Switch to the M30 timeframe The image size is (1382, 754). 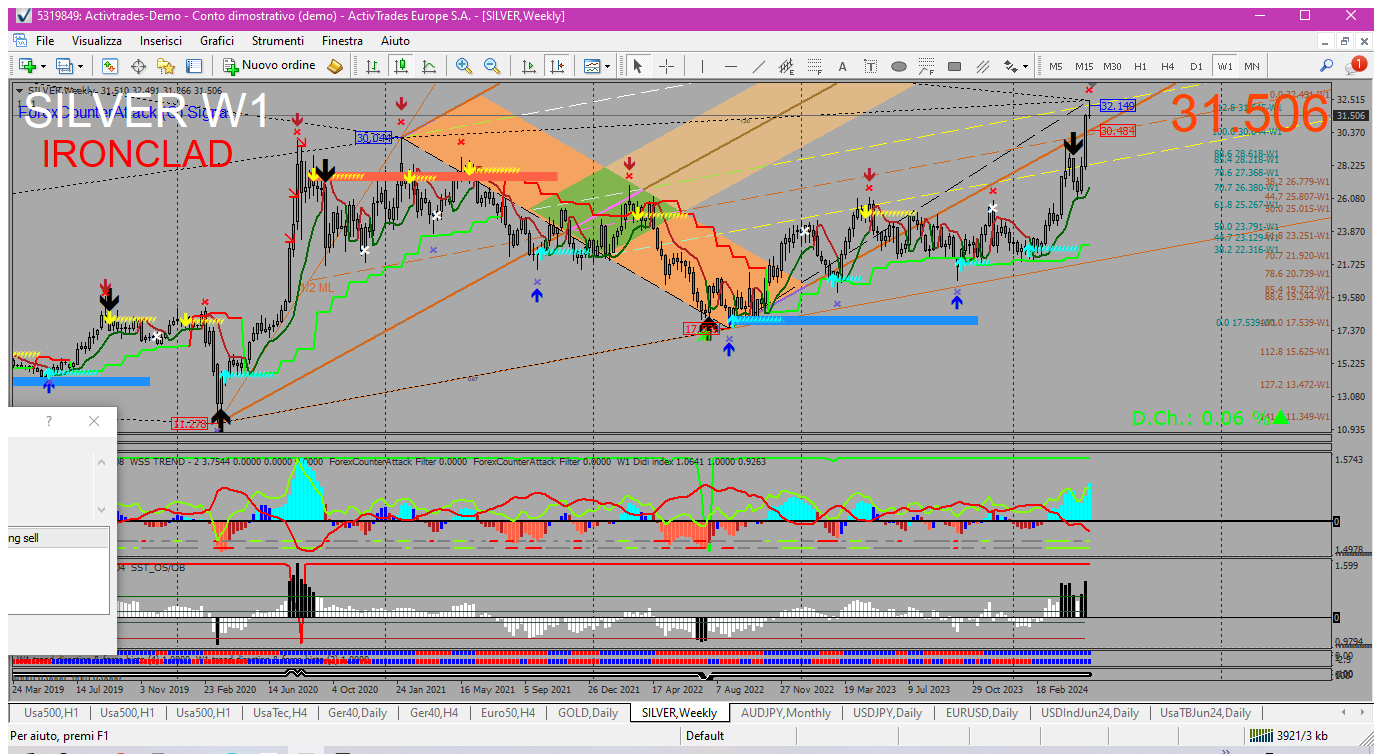1112,66
